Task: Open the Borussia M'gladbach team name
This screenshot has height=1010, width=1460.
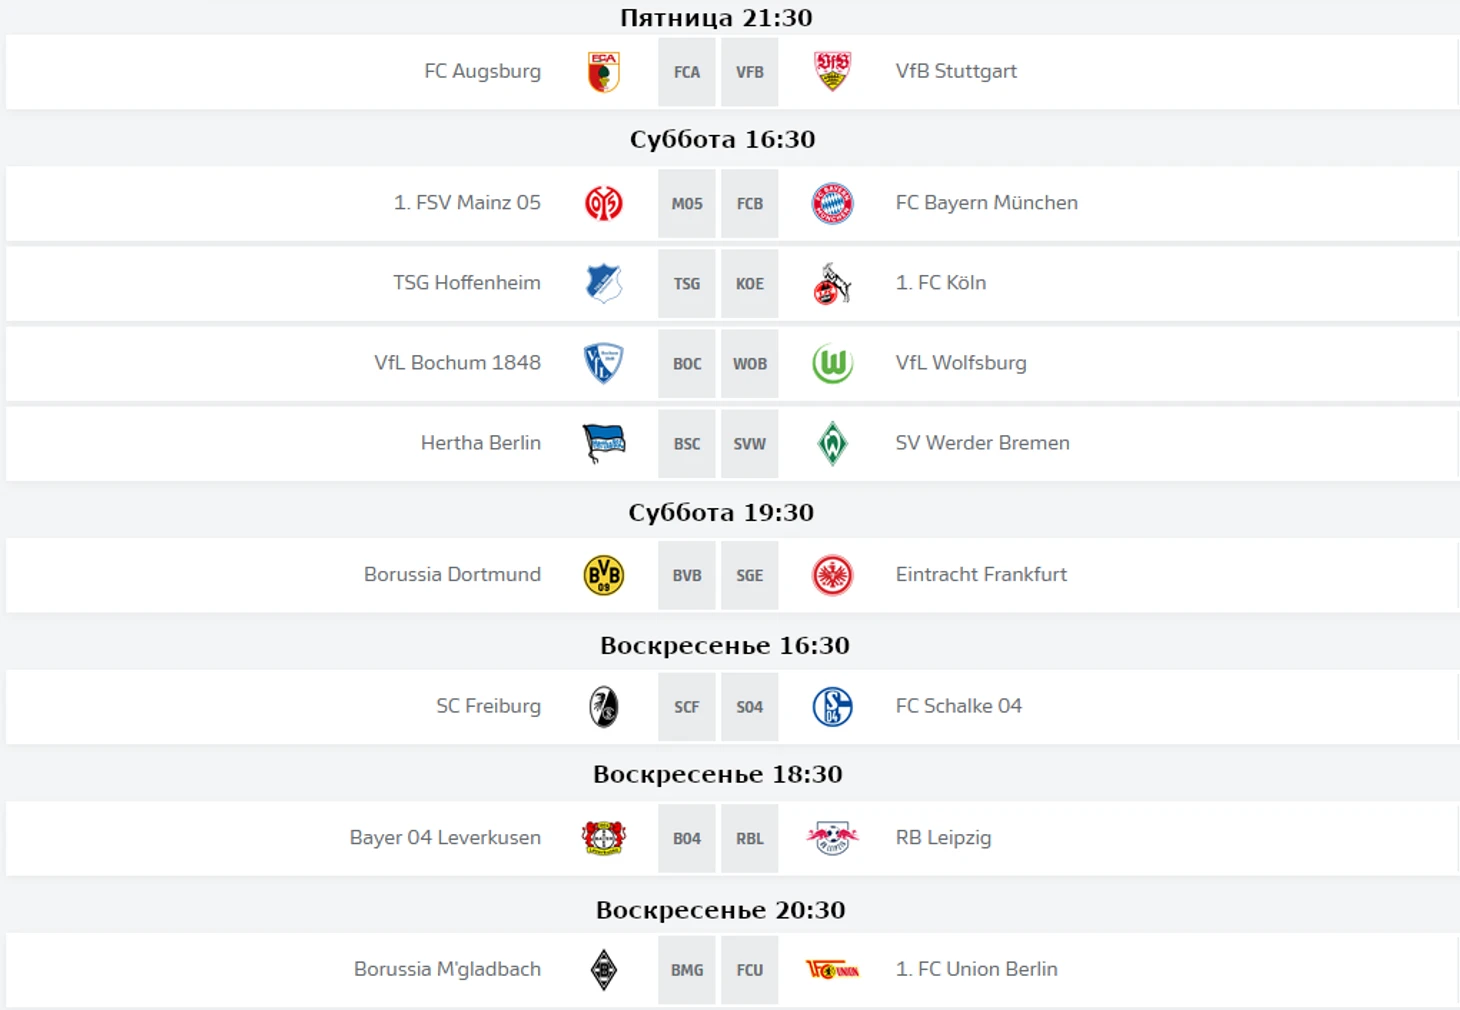Action: (447, 969)
